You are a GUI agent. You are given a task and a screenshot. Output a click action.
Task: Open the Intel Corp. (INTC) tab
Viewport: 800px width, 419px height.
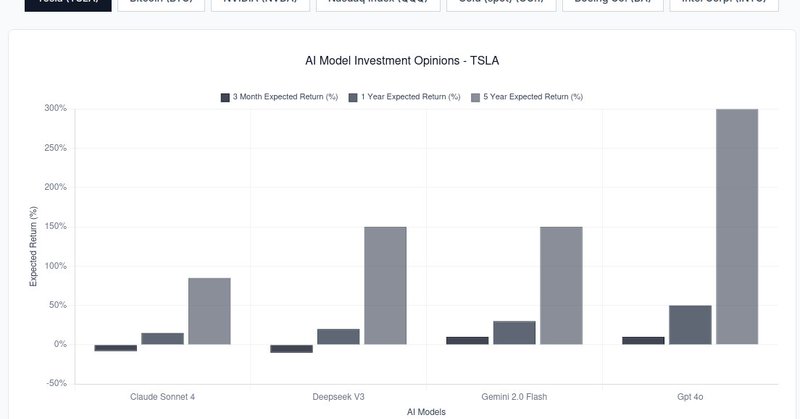click(x=724, y=4)
